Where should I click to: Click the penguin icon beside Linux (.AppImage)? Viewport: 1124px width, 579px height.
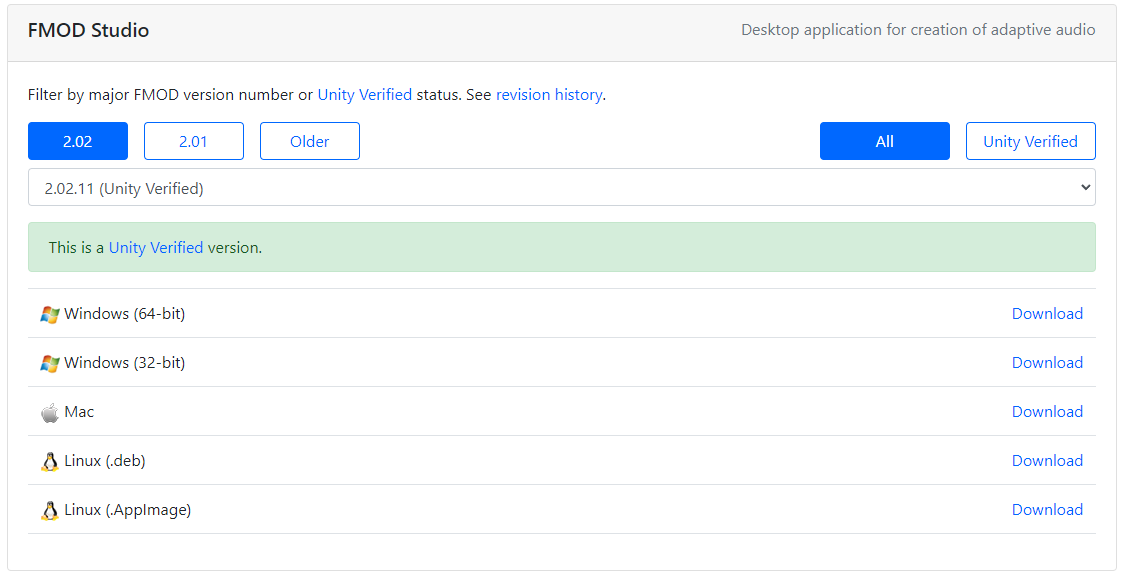(49, 510)
